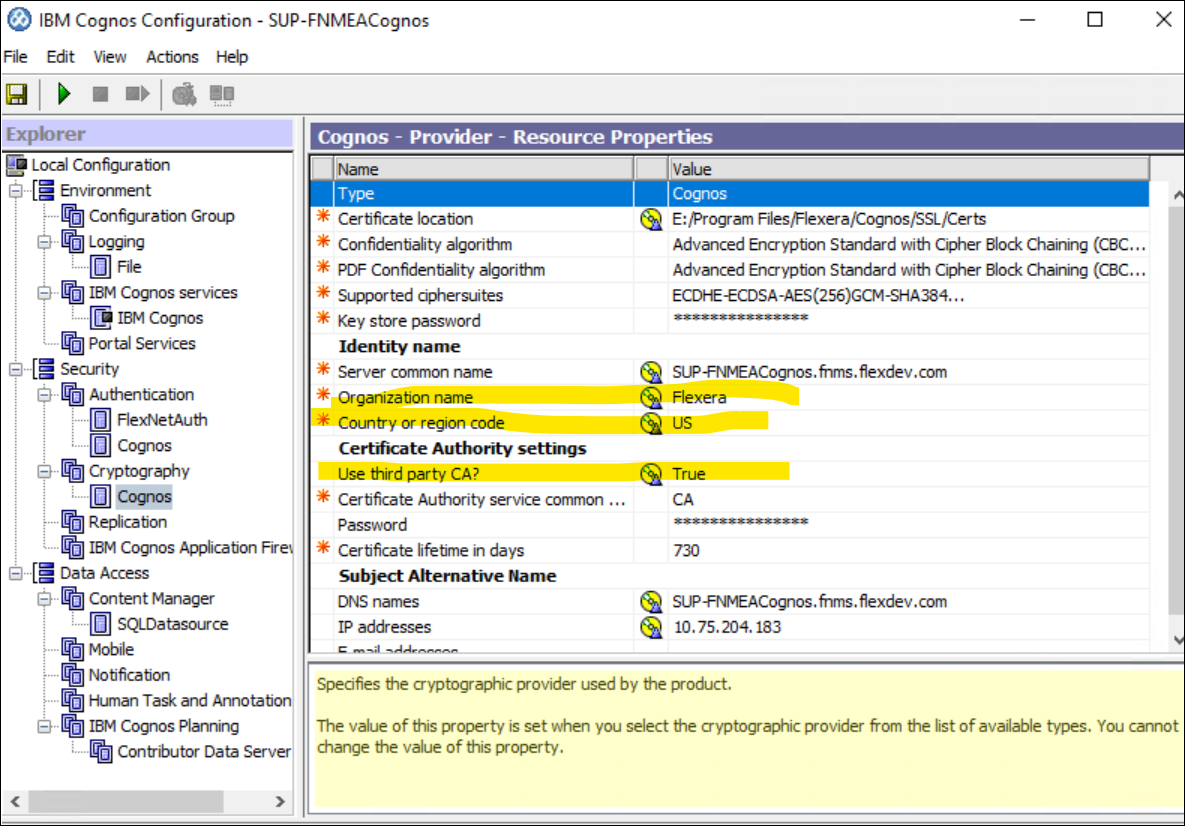Select Human Task and Annotation tree item

pyautogui.click(x=190, y=701)
